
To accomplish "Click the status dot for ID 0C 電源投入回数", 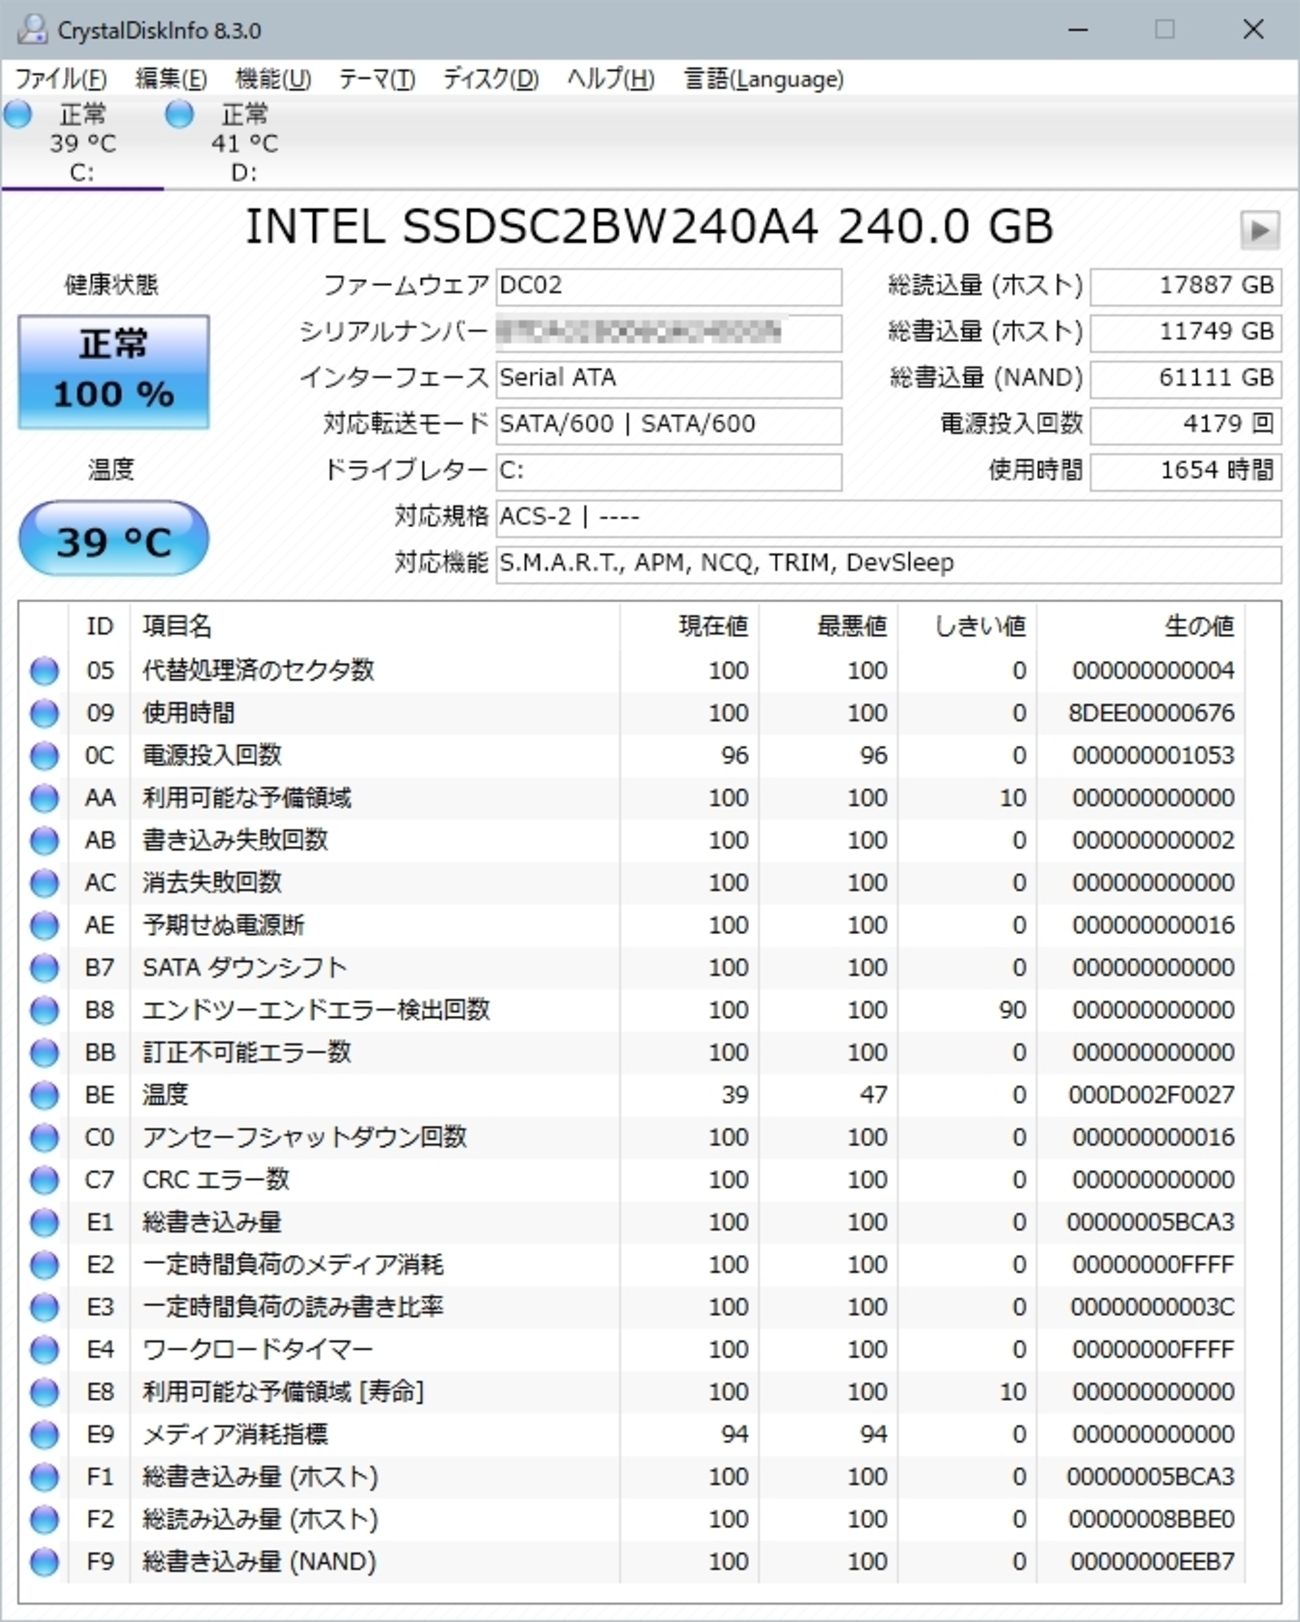I will 44,756.
